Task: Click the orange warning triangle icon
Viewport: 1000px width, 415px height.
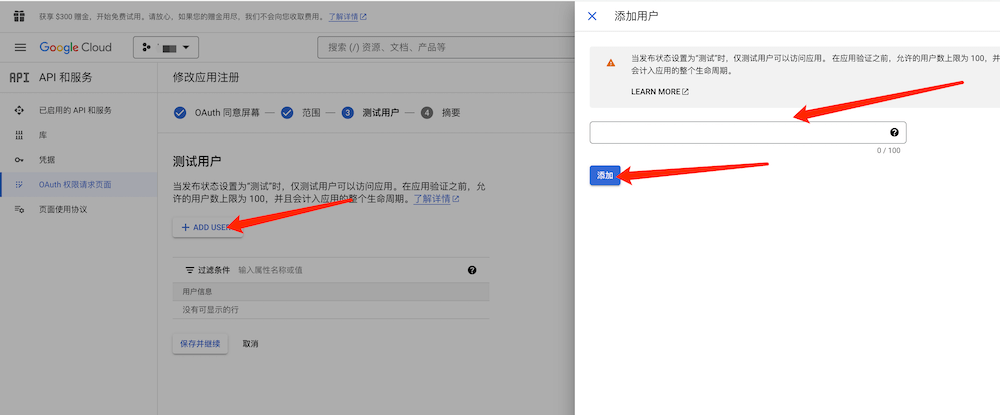Action: point(611,63)
